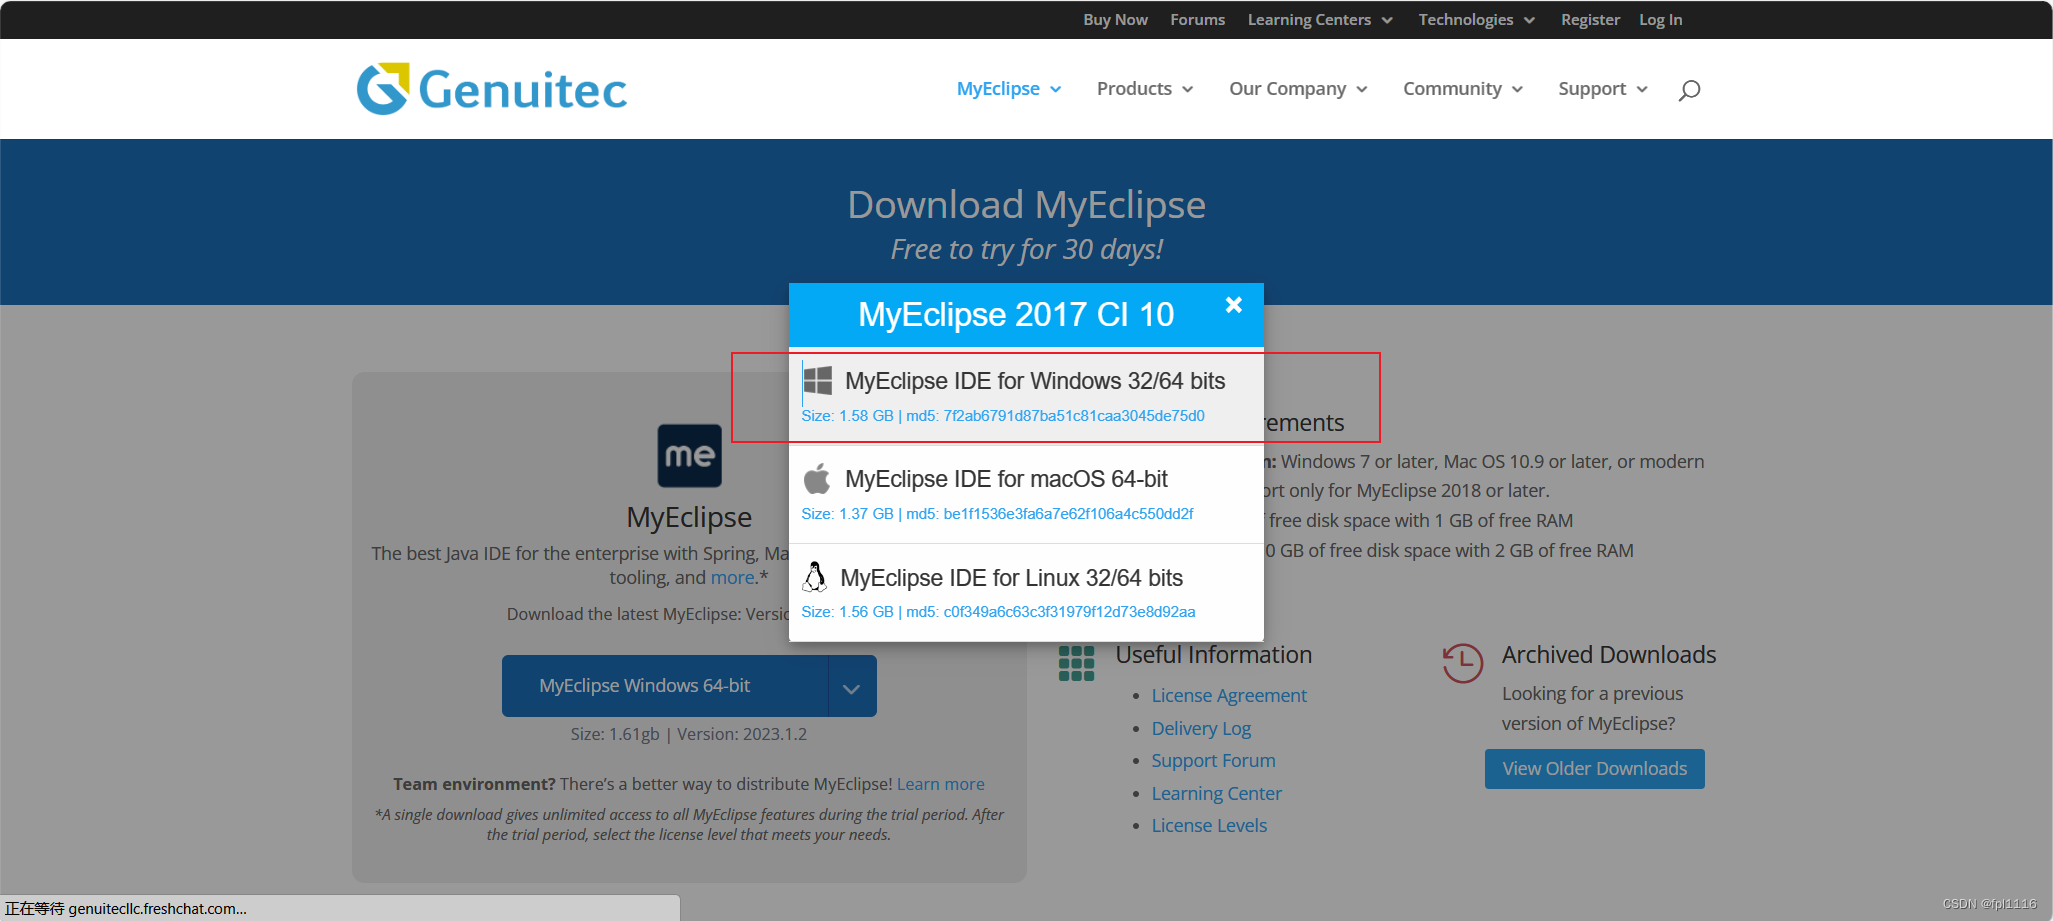Image resolution: width=2053 pixels, height=921 pixels.
Task: Open the License Agreement link
Action: (x=1228, y=695)
